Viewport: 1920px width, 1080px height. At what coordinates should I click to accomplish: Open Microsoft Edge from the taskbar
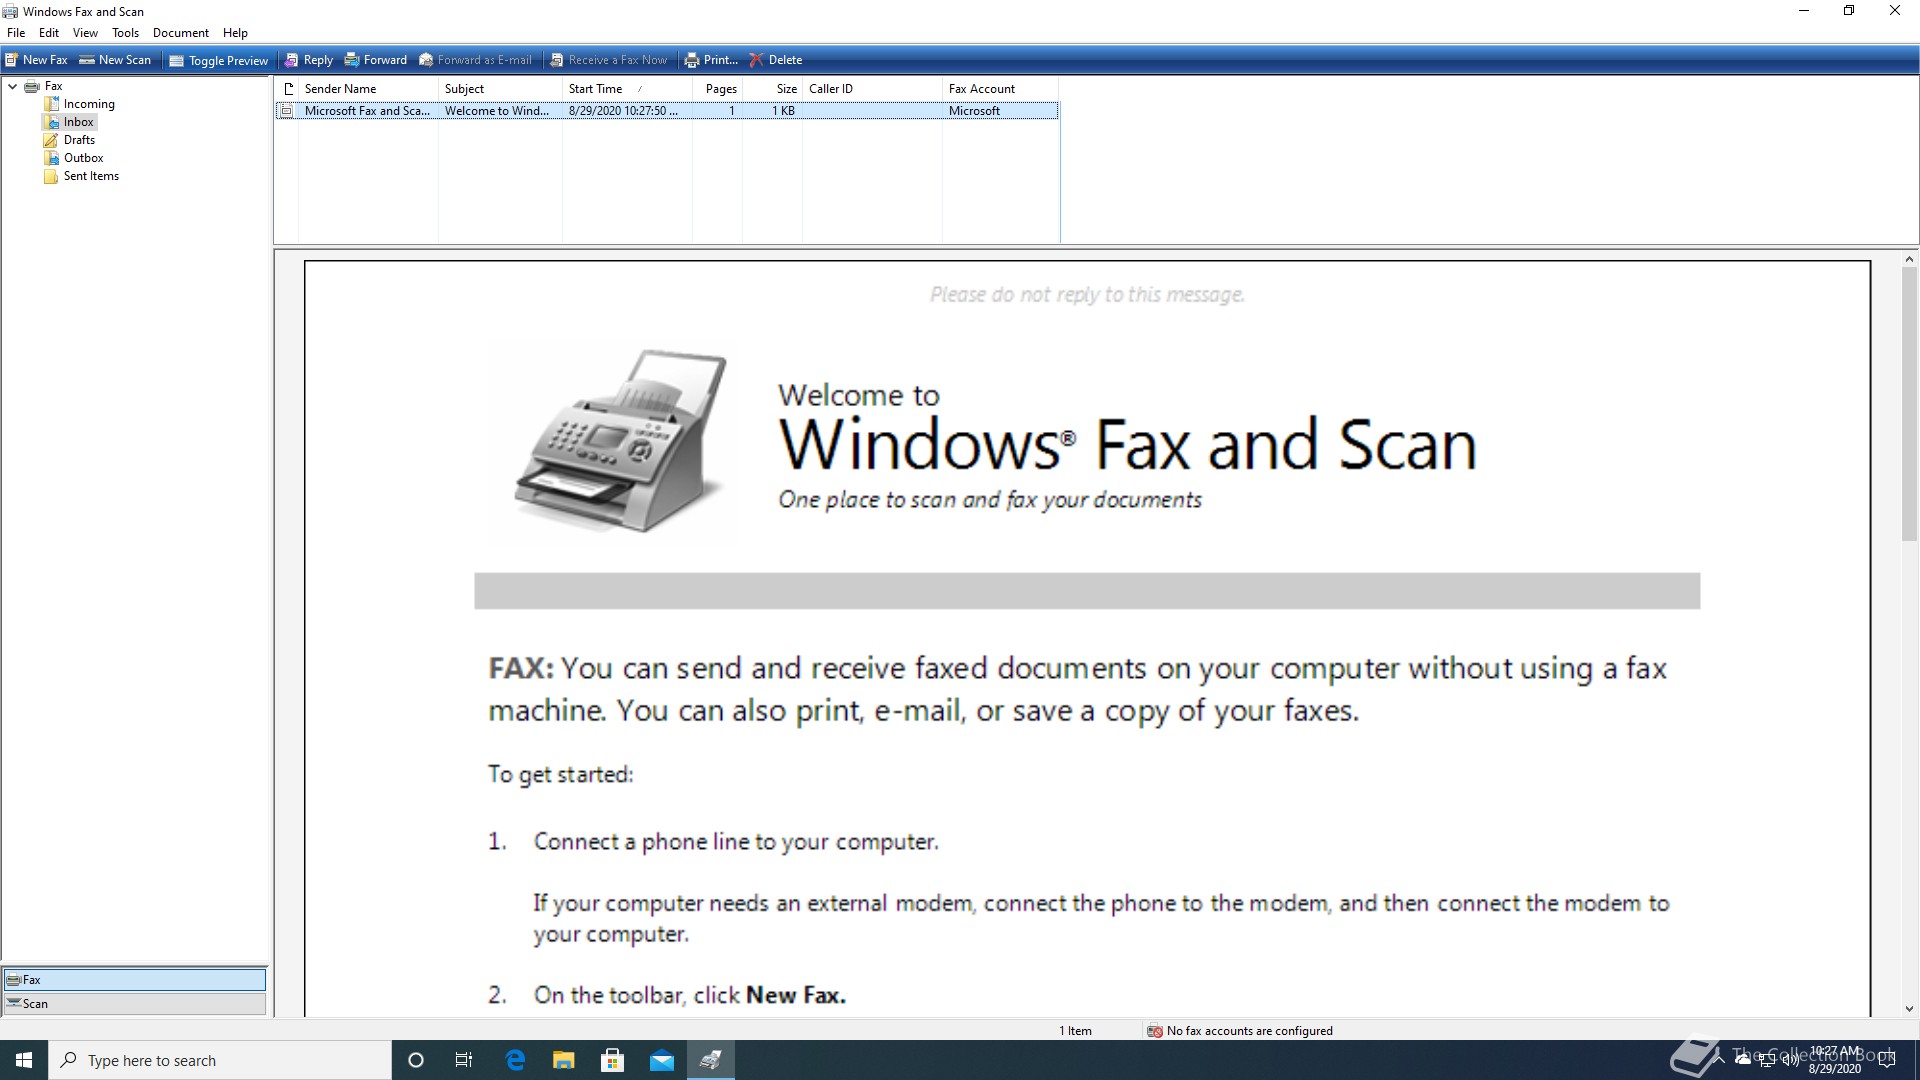pos(515,1060)
